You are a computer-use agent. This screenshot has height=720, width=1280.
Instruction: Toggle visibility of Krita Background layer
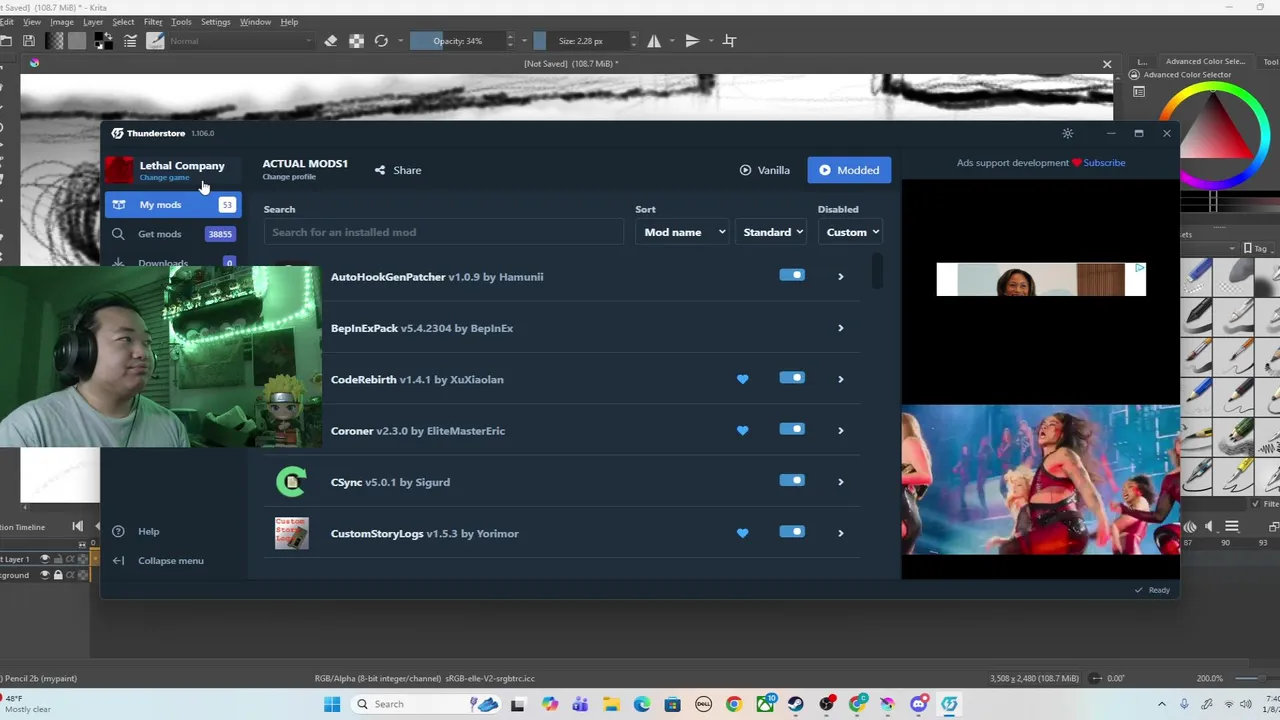click(44, 575)
